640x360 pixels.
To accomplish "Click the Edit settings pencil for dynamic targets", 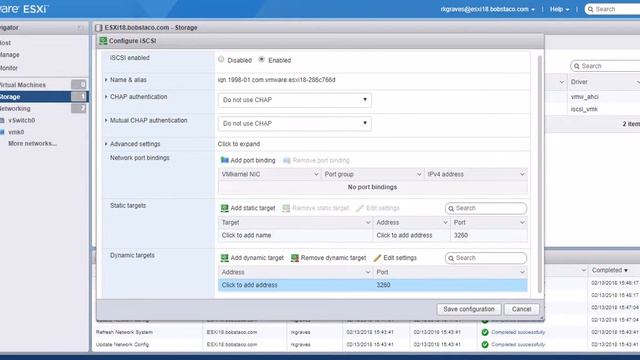I will 377,258.
